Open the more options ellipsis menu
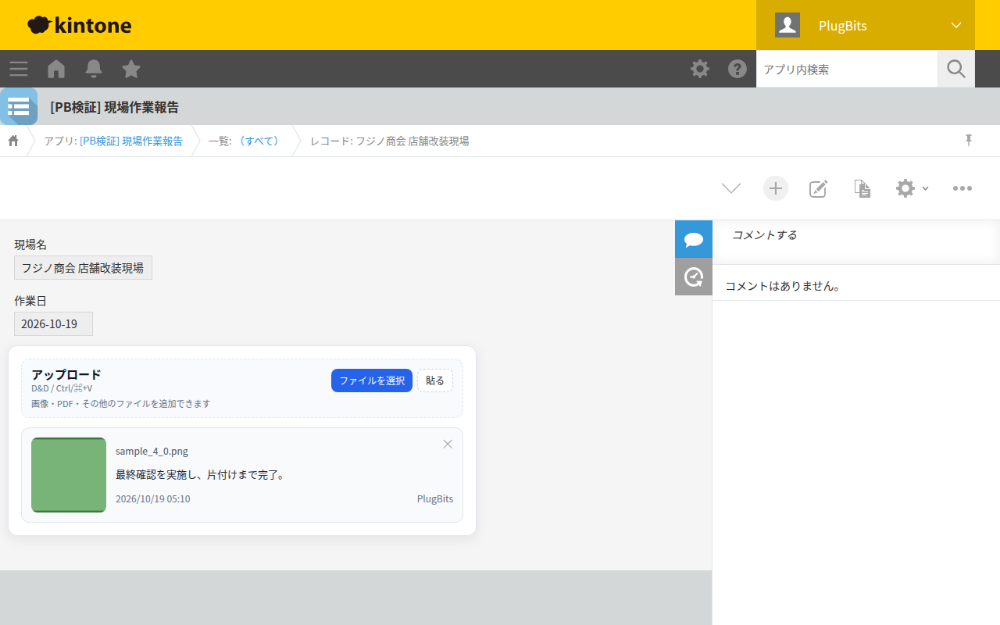1000x625 pixels. point(962,188)
